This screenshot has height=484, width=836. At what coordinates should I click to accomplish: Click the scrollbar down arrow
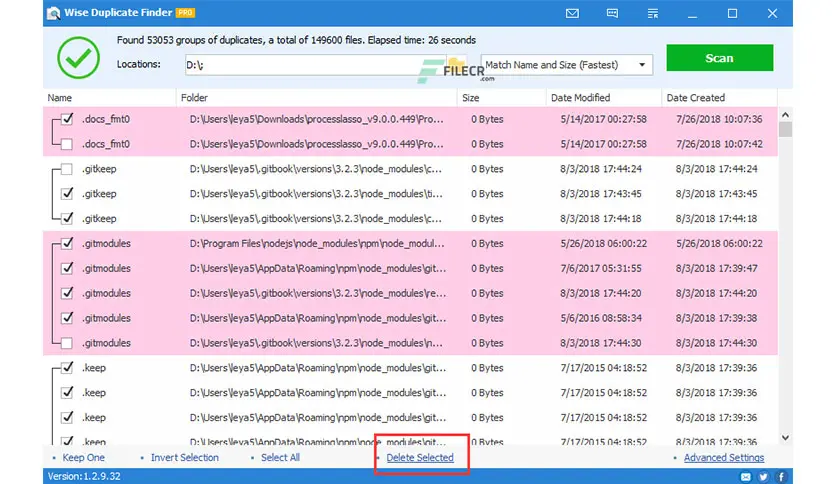[x=785, y=438]
